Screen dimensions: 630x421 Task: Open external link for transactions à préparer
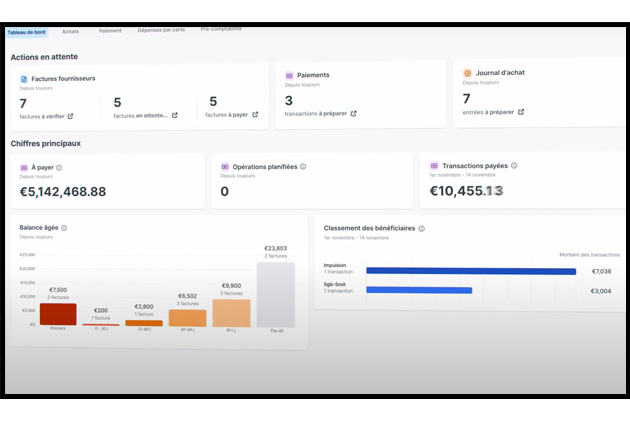[353, 114]
